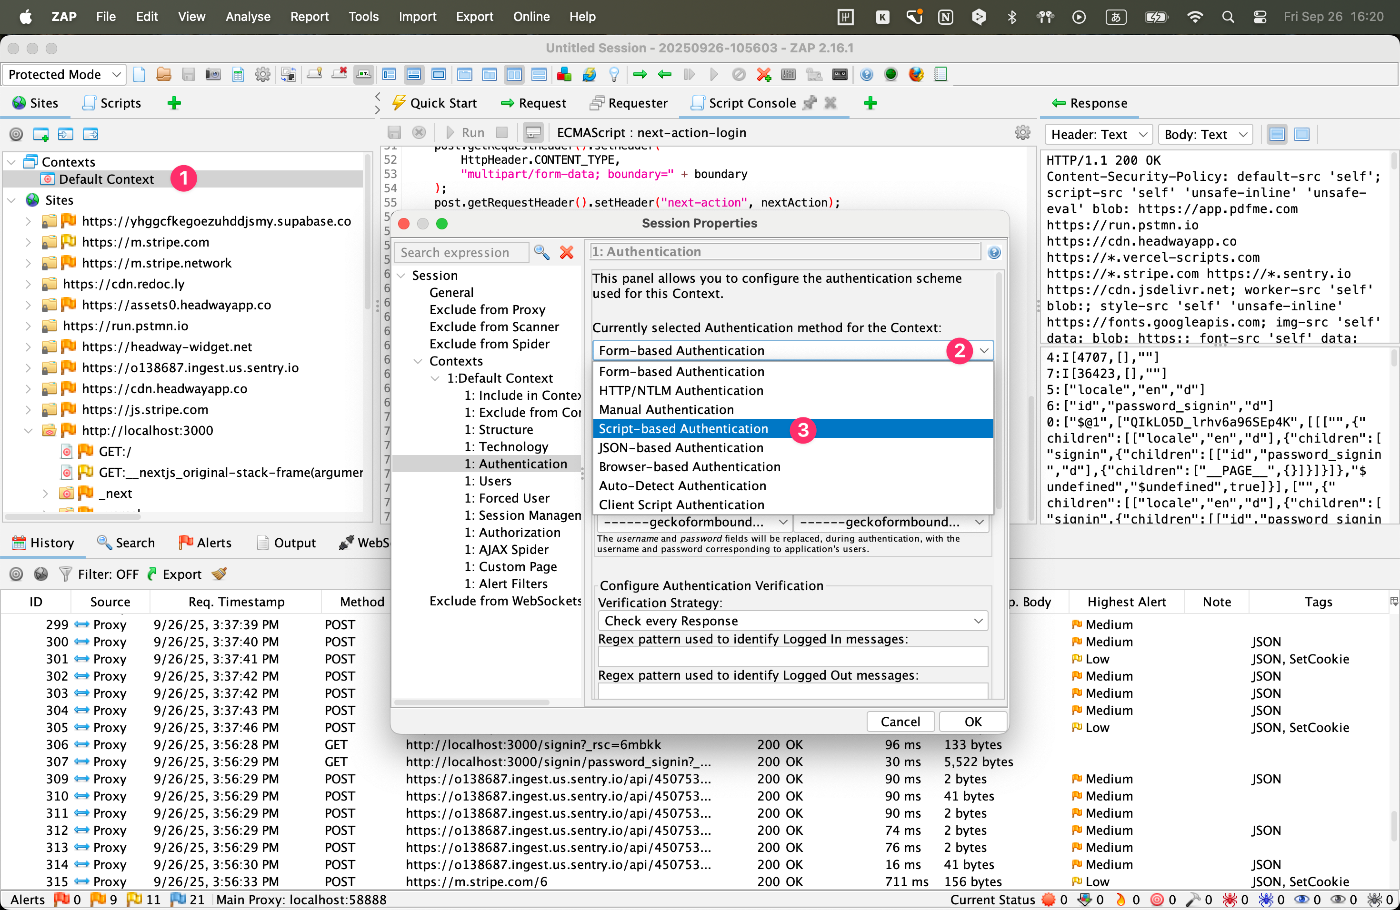Image resolution: width=1400 pixels, height=910 pixels.
Task: Click the magnifier search icon in Session Properties
Action: click(541, 252)
